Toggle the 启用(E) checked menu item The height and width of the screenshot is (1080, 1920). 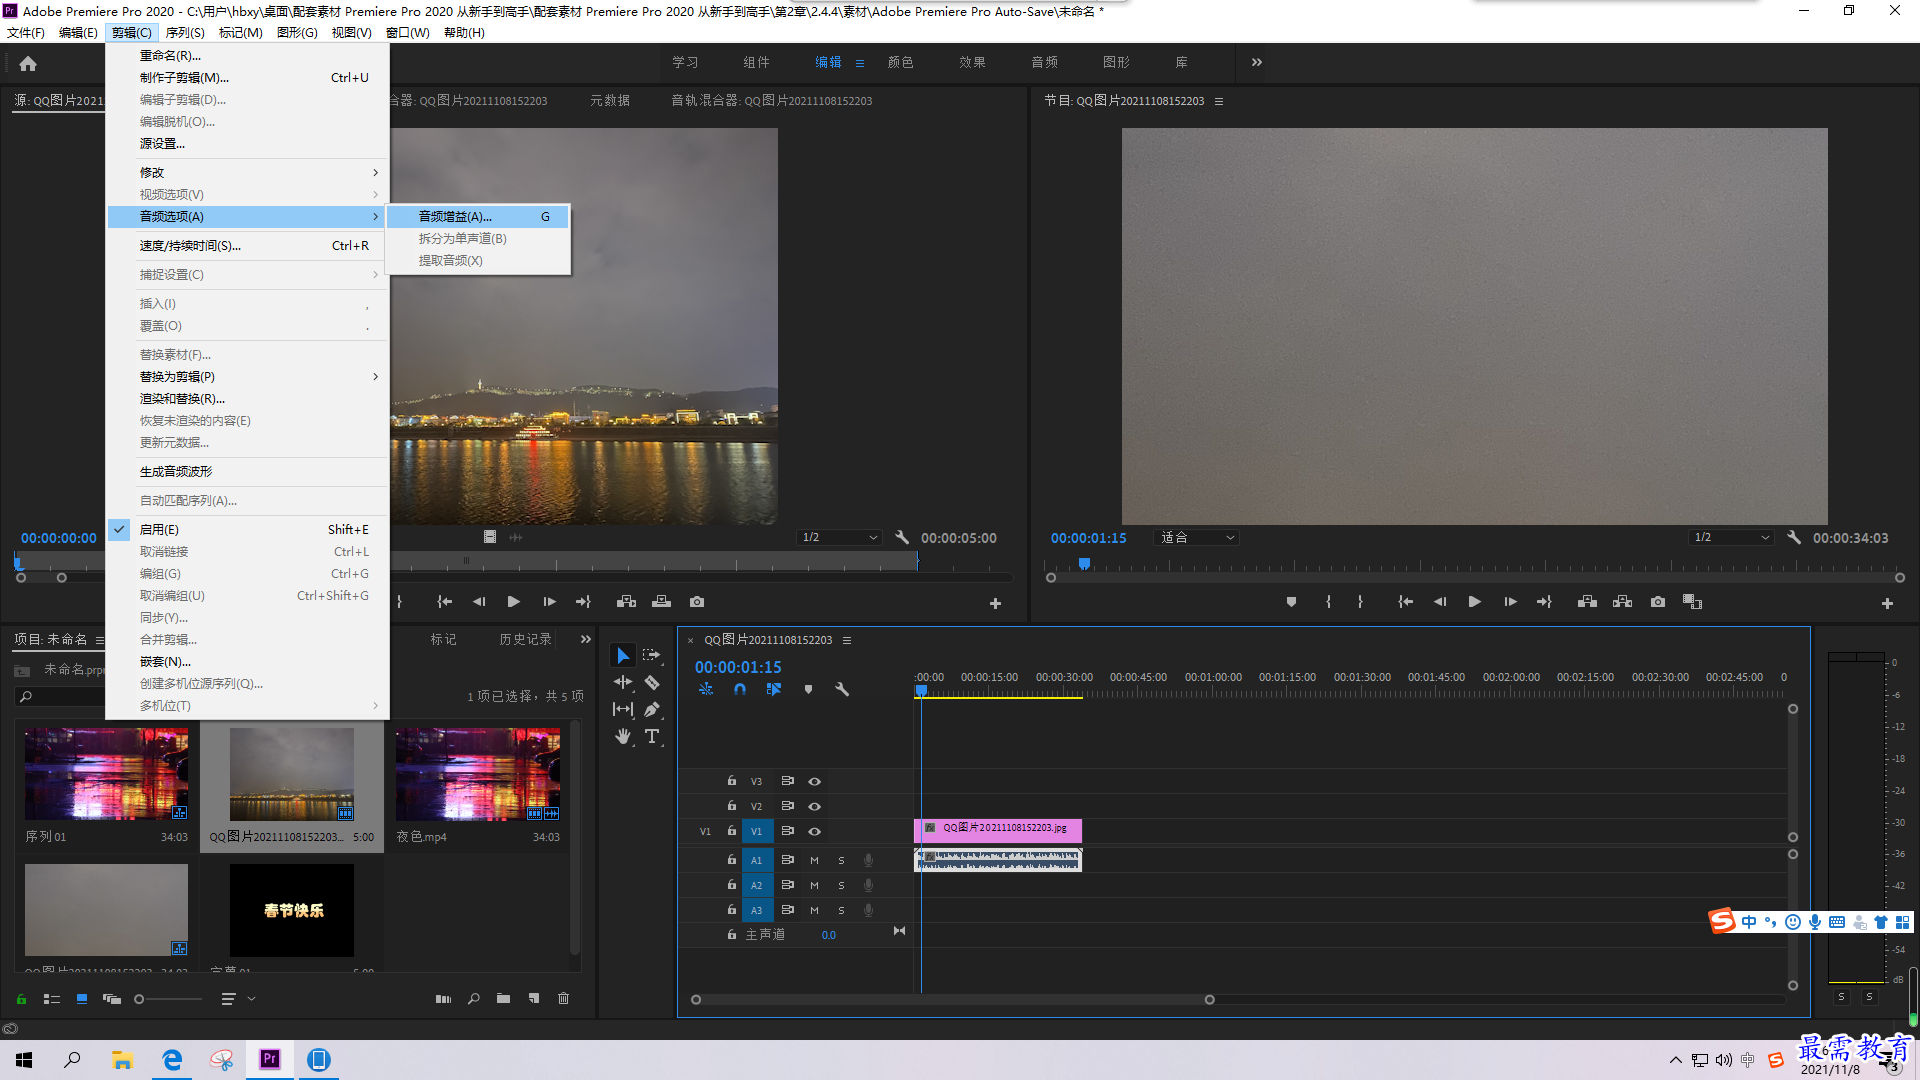[247, 529]
